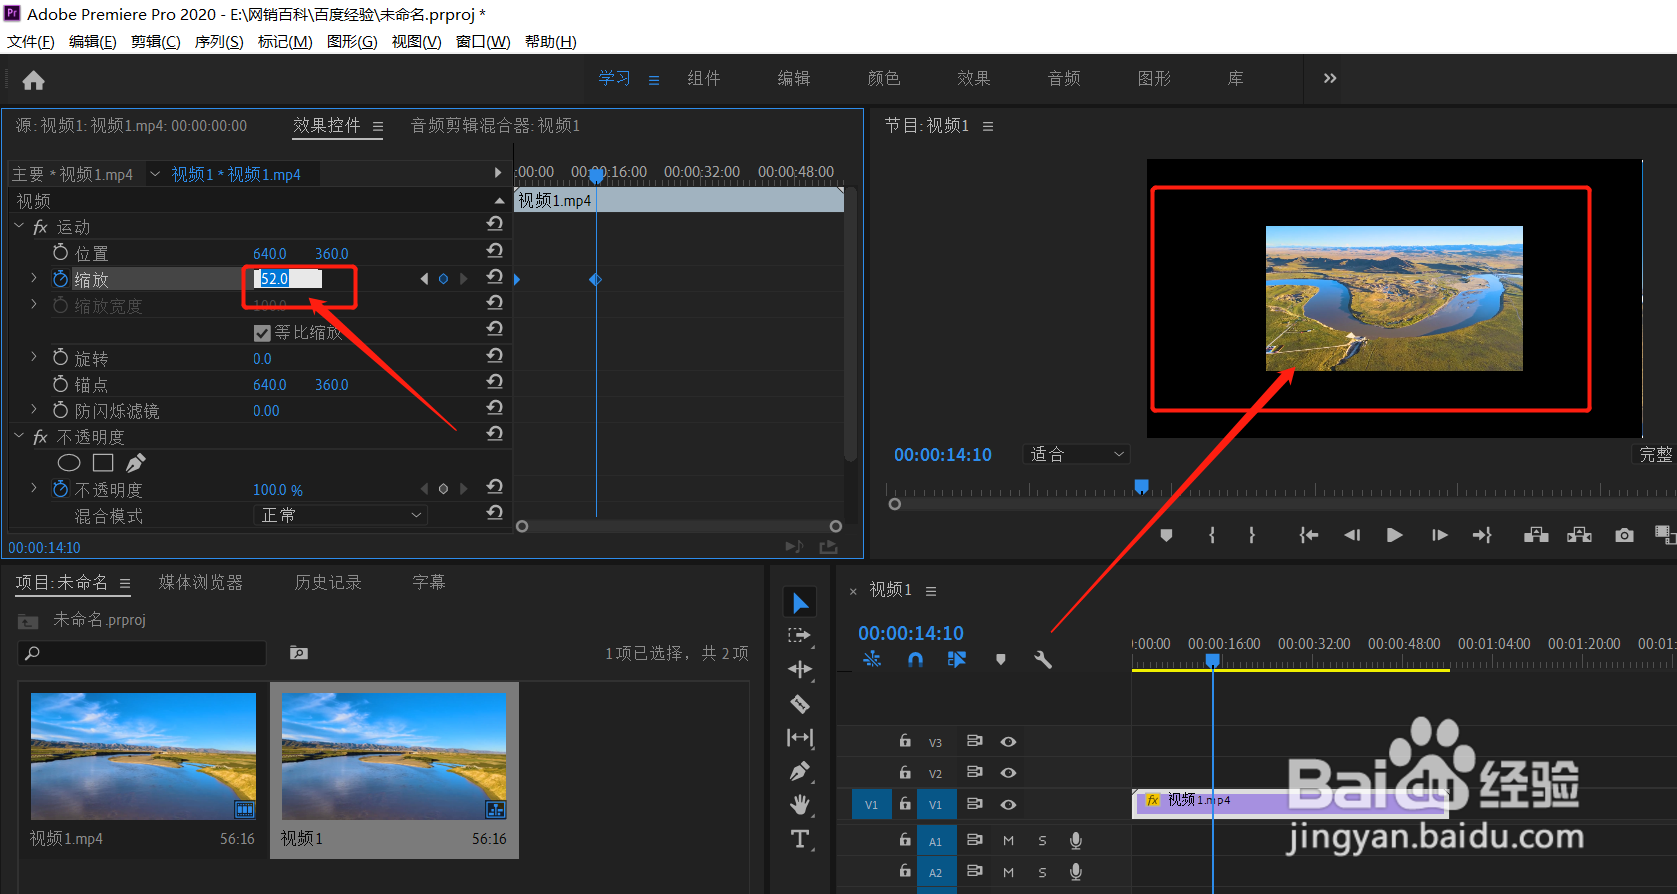
Task: Choose the Type tool
Action: 800,839
